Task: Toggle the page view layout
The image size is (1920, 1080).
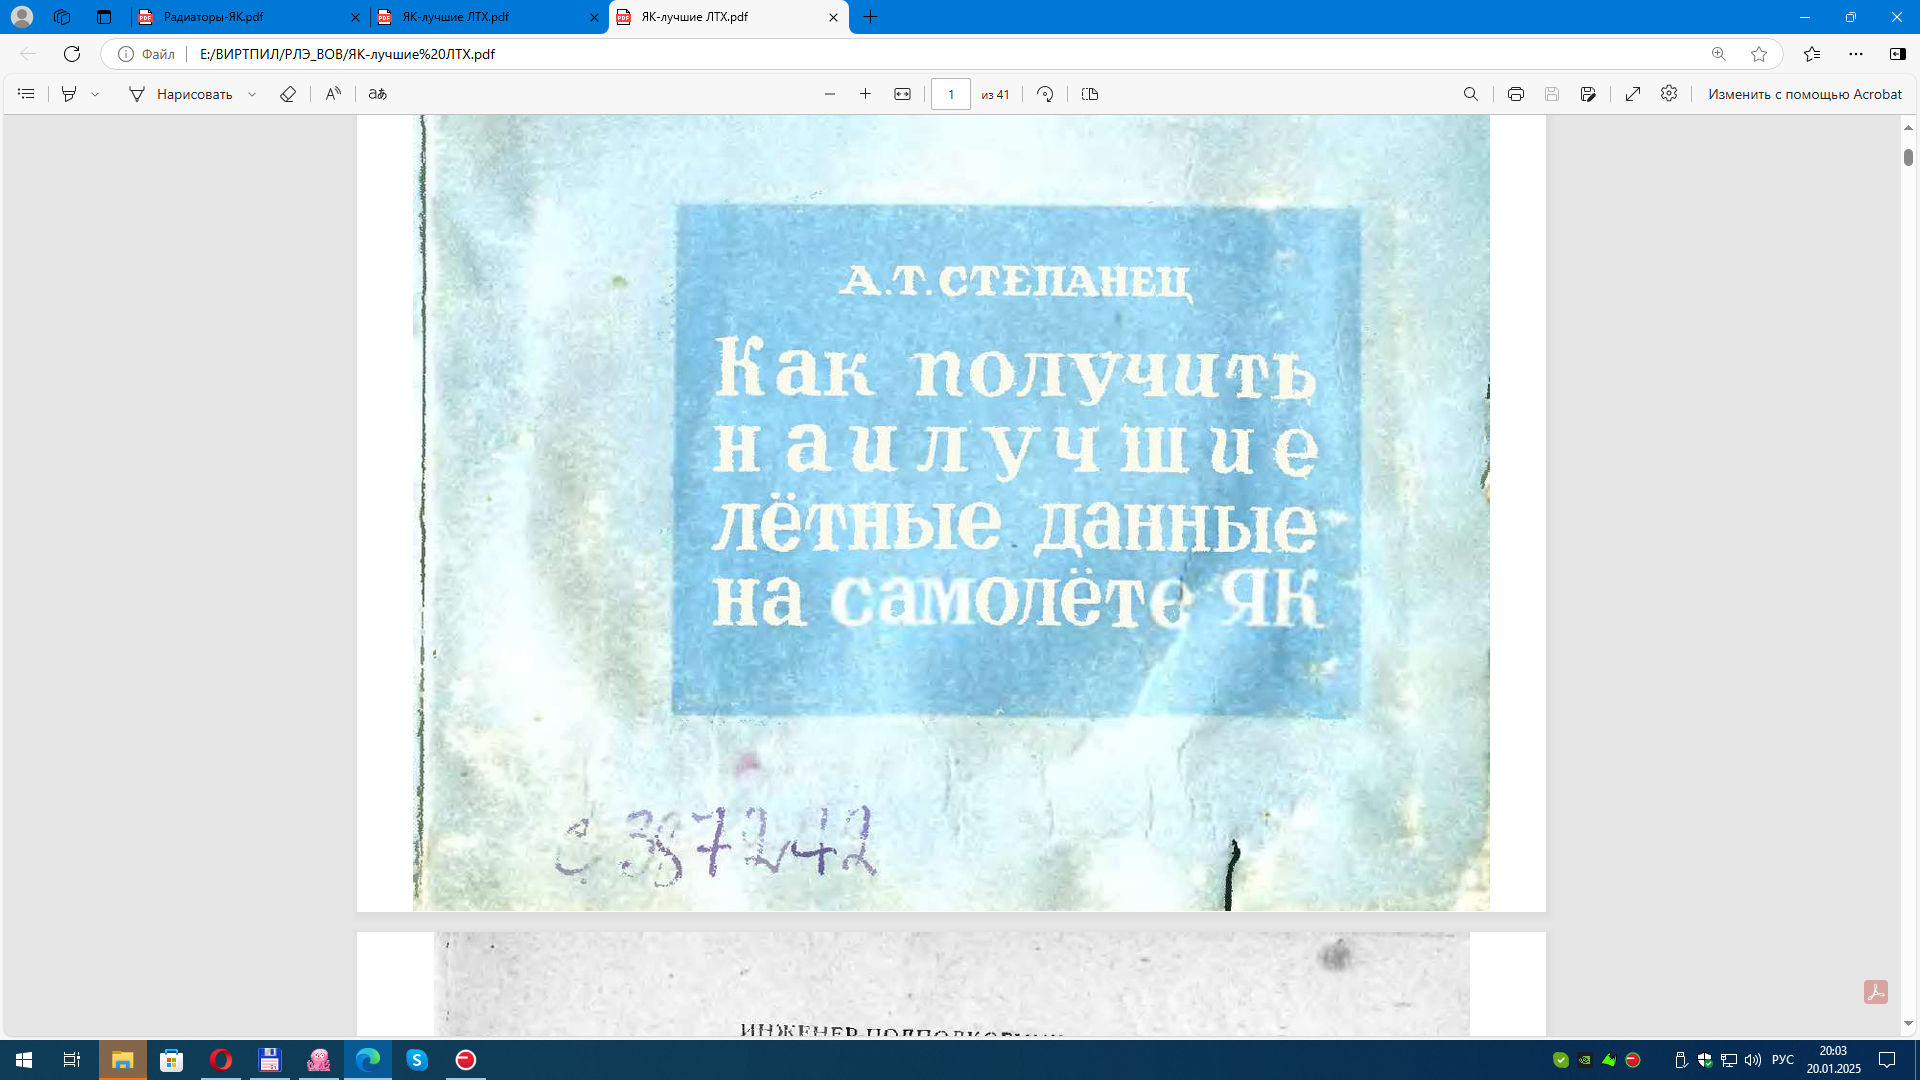Action: (1090, 94)
